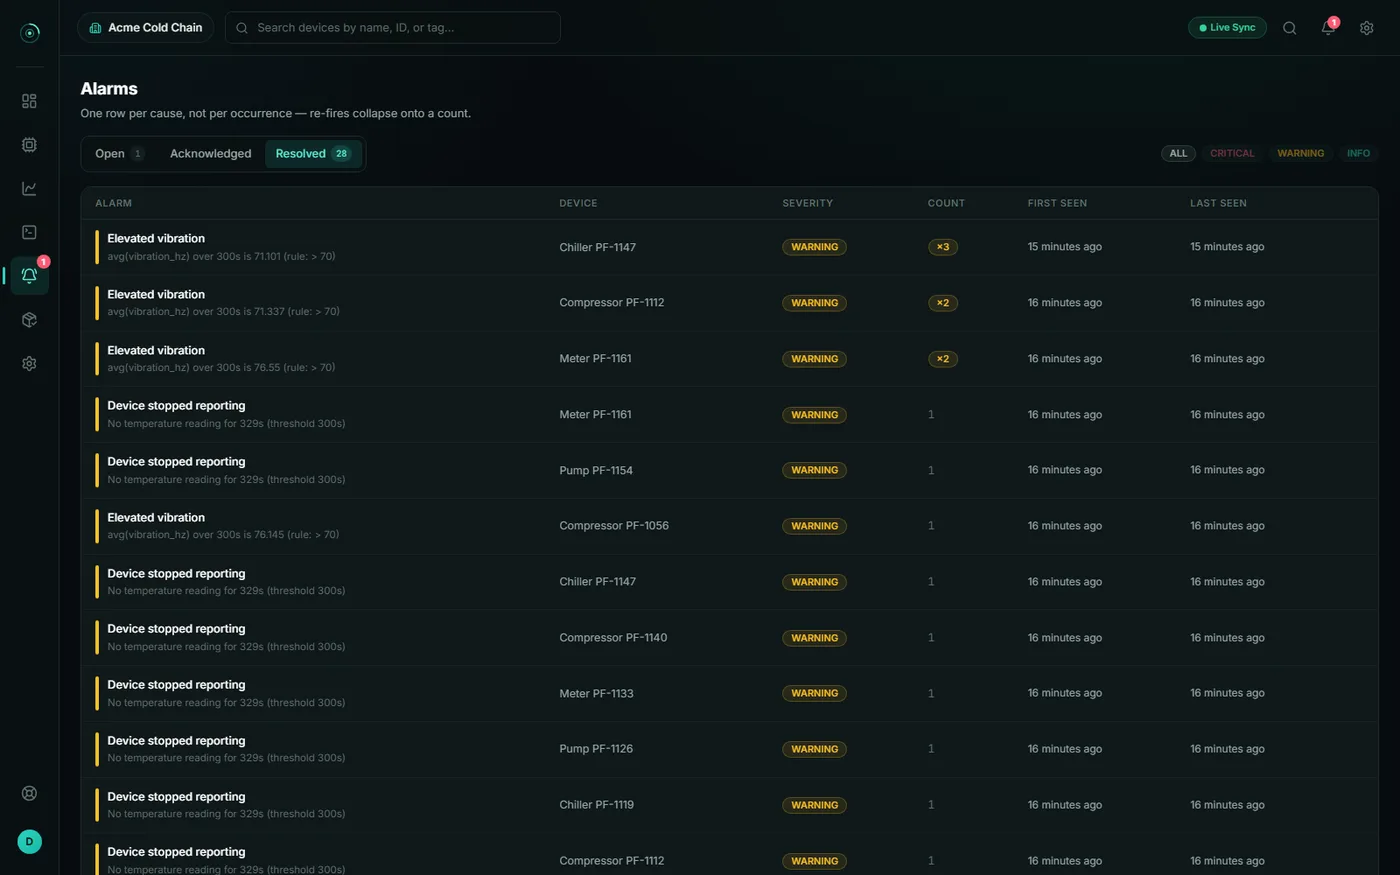Screen dimensions: 1400x875
Task: Open the sidebar settings gear icon
Action: point(29,364)
